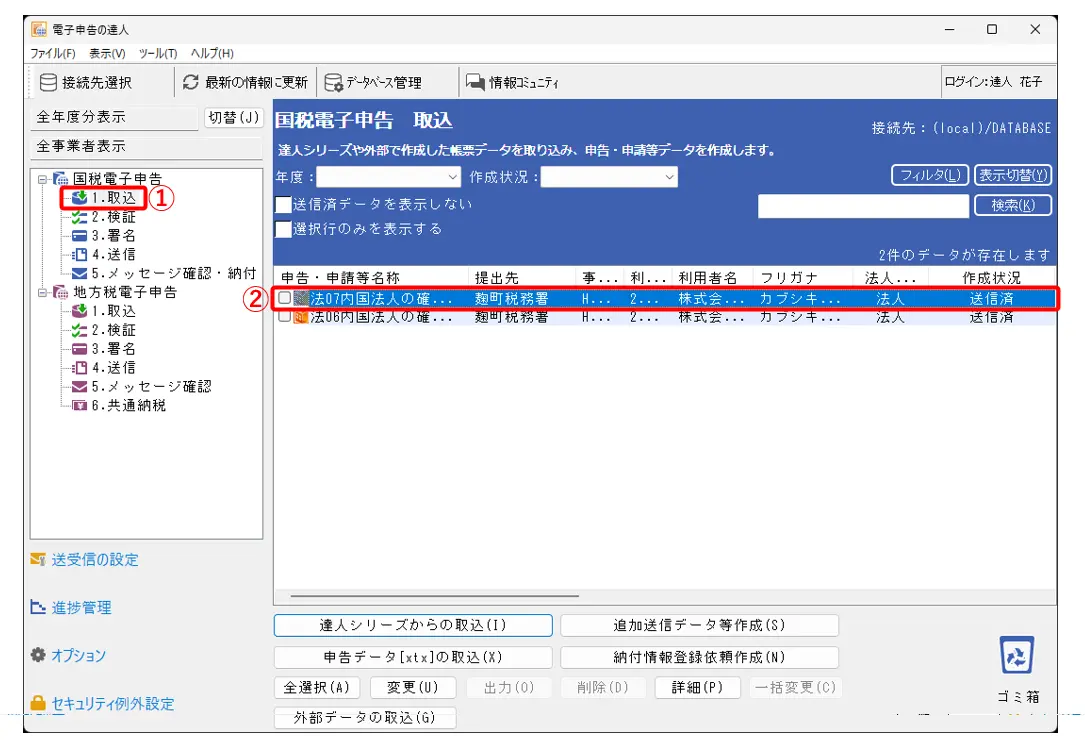This screenshot has width=1085, height=747.
Task: Open the ツール(T) menu
Action: (158, 53)
